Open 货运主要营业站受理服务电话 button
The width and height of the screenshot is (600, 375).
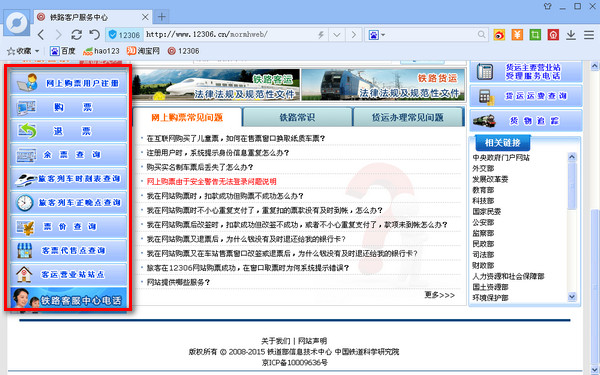pyautogui.click(x=526, y=72)
